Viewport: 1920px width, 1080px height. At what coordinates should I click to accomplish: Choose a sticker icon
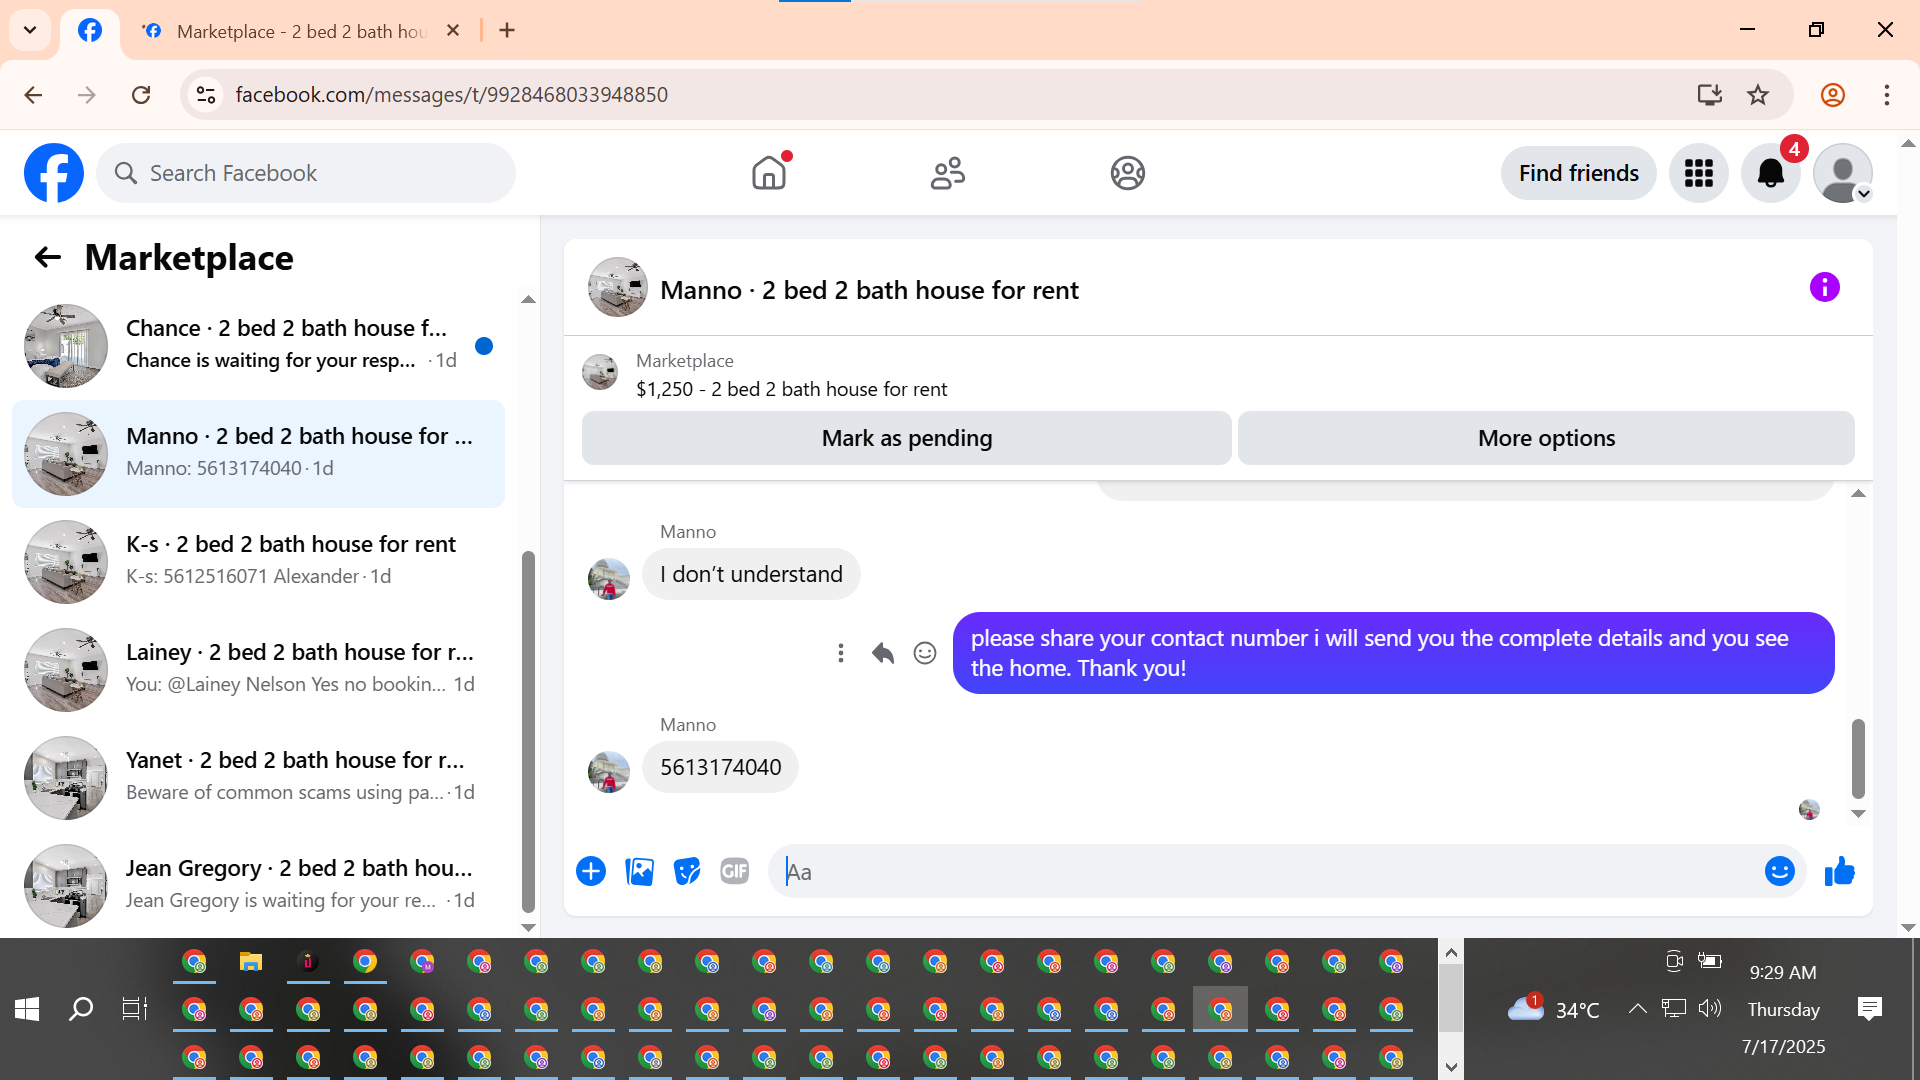pos(687,872)
